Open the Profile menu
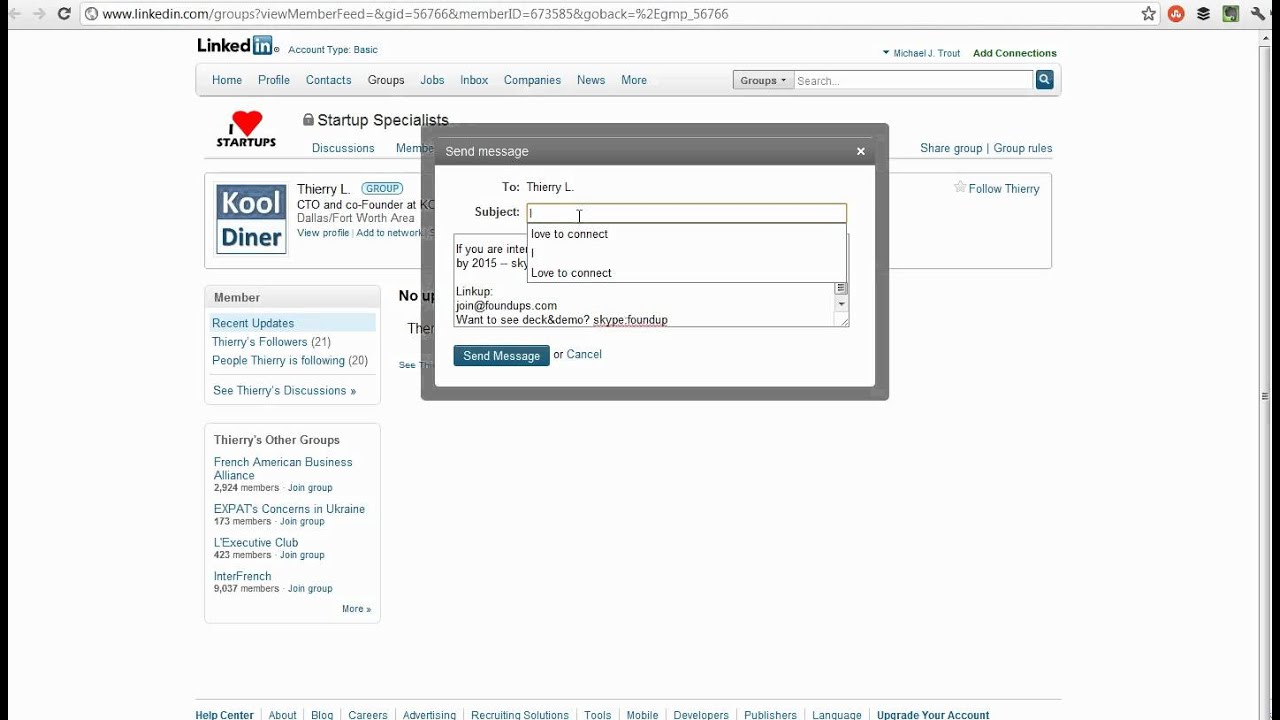Viewport: 1280px width, 720px height. tap(274, 80)
